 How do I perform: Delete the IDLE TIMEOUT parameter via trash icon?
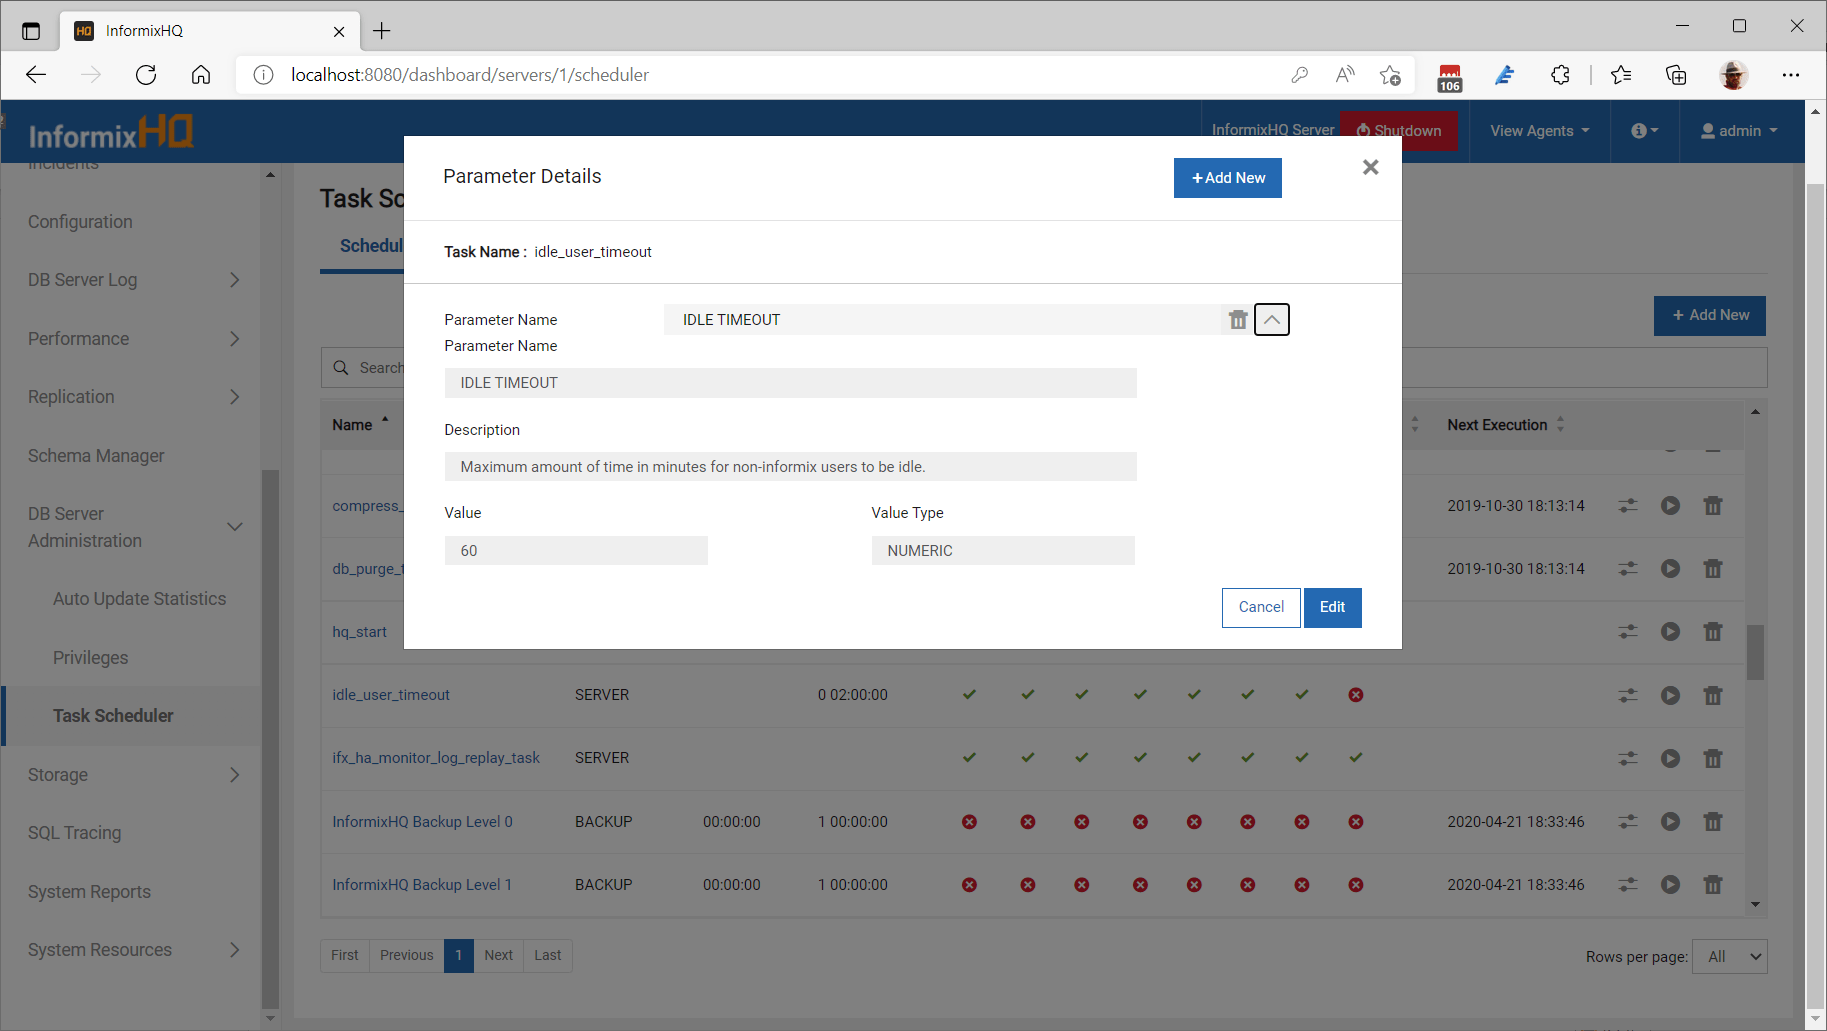(1238, 320)
